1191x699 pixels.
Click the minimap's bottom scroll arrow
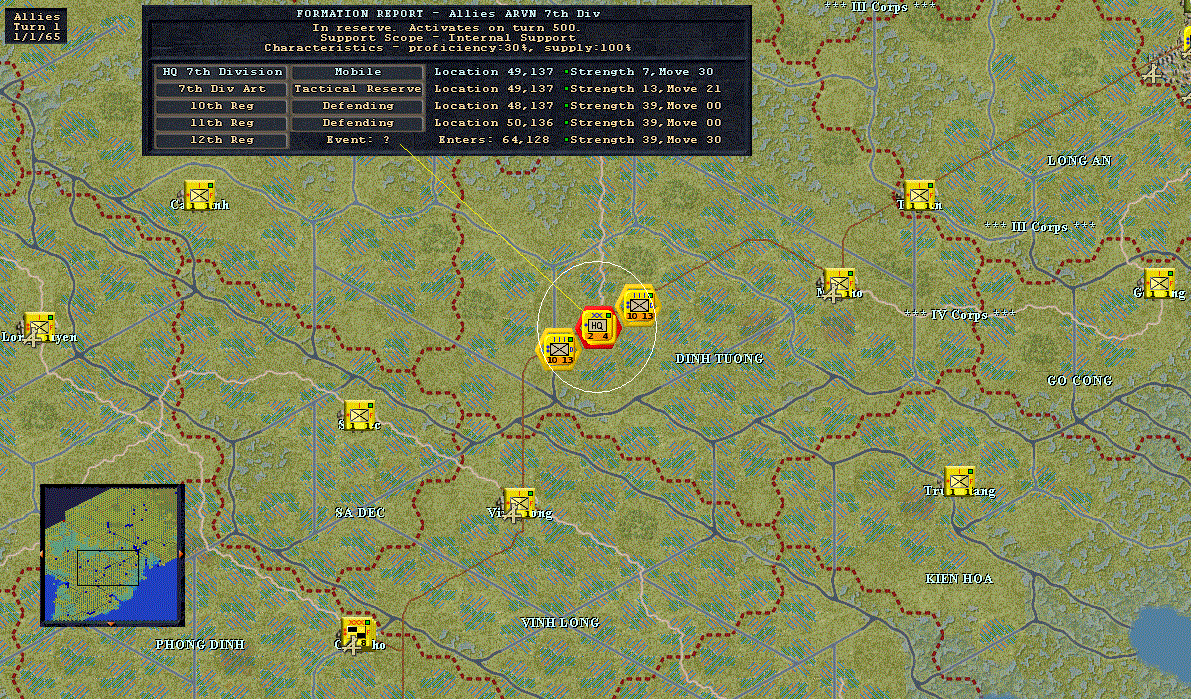[x=111, y=624]
